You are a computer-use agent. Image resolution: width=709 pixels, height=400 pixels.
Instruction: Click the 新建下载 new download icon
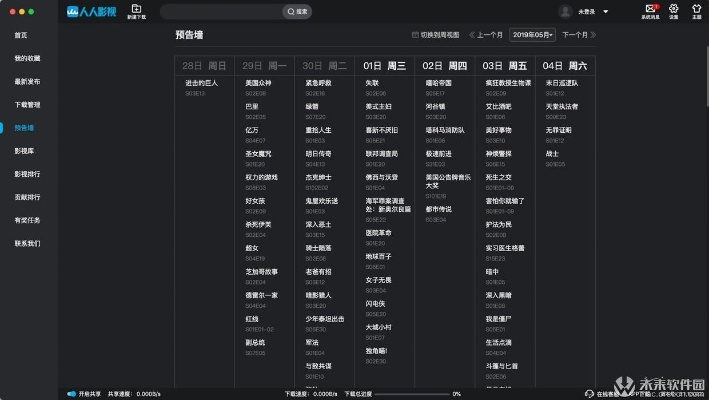(136, 9)
